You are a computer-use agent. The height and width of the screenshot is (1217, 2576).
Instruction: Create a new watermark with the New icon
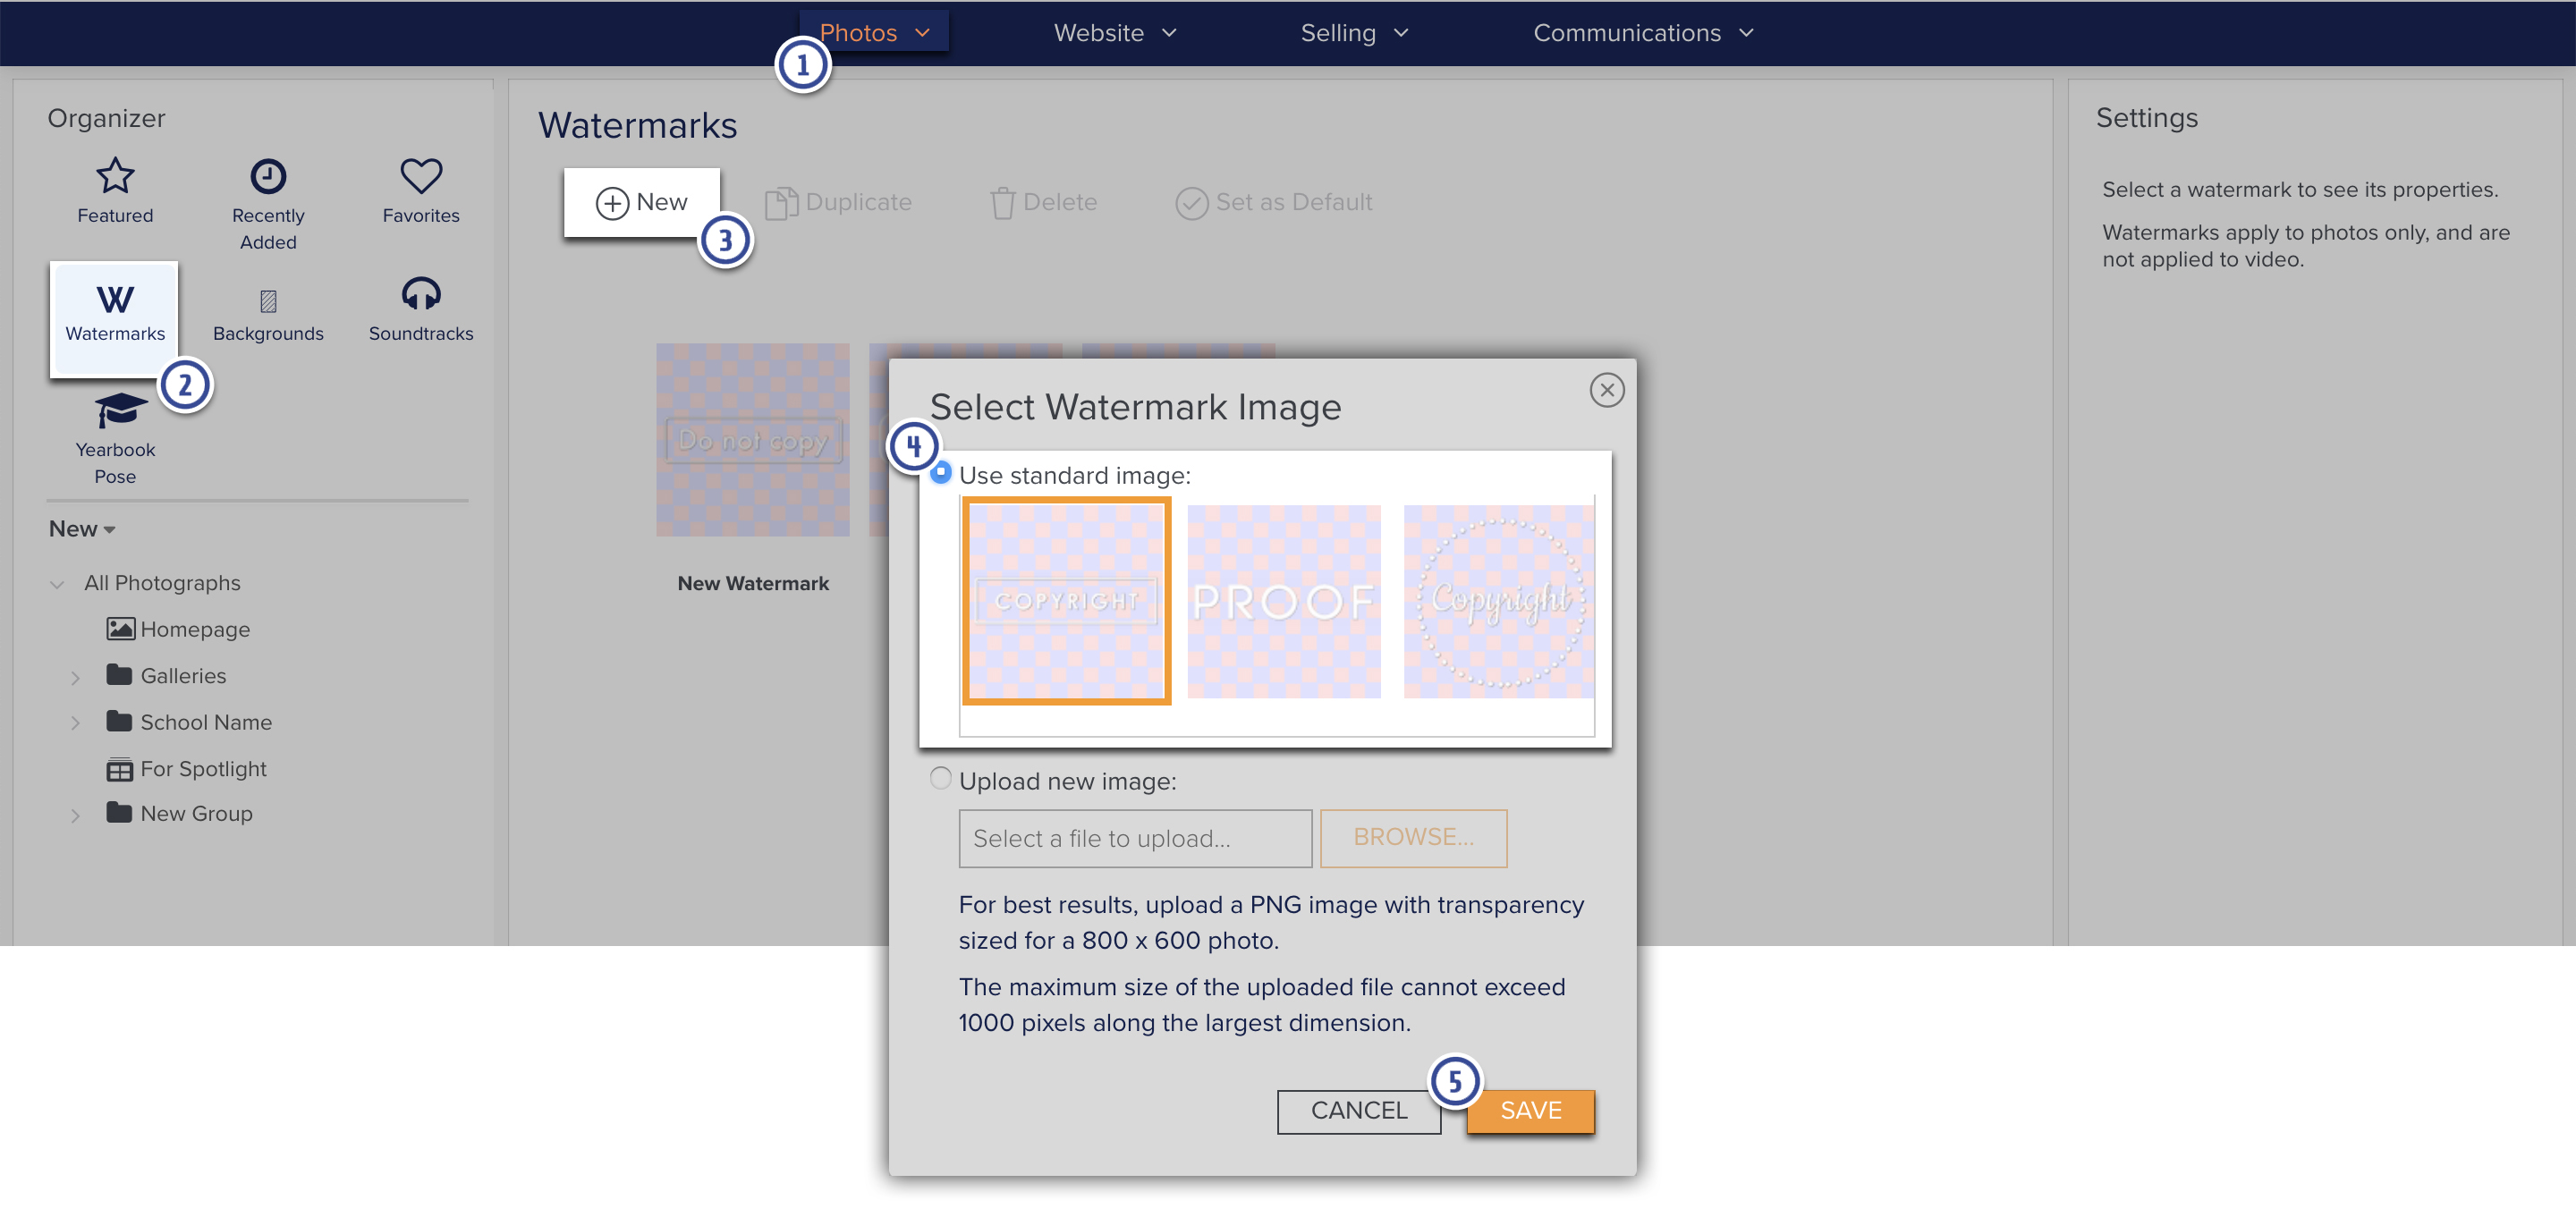point(641,202)
